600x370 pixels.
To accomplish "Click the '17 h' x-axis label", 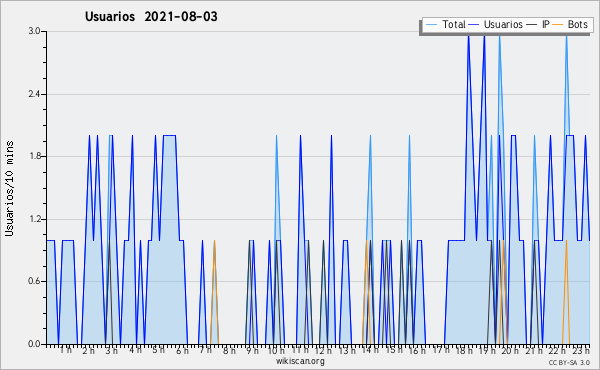I will coord(441,350).
